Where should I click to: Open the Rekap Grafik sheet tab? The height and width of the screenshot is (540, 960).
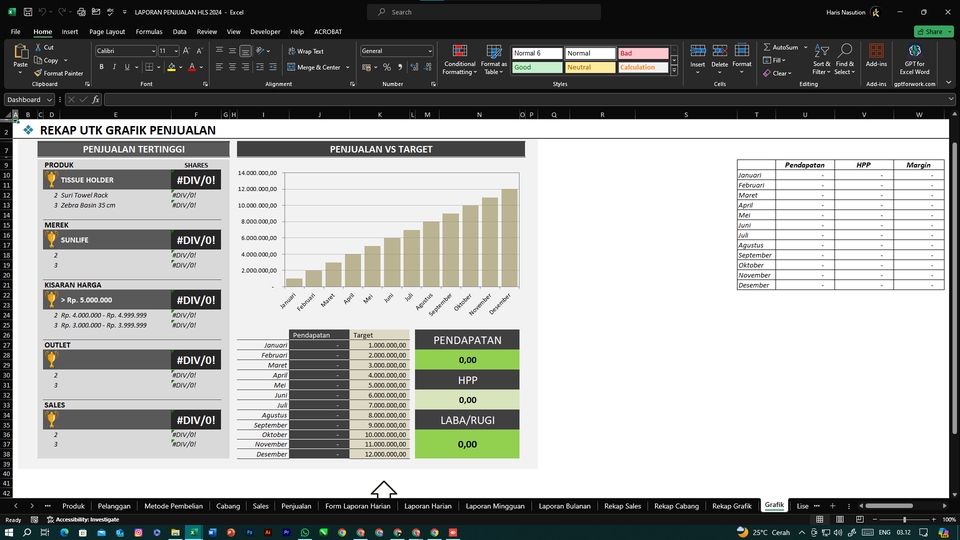coord(732,506)
